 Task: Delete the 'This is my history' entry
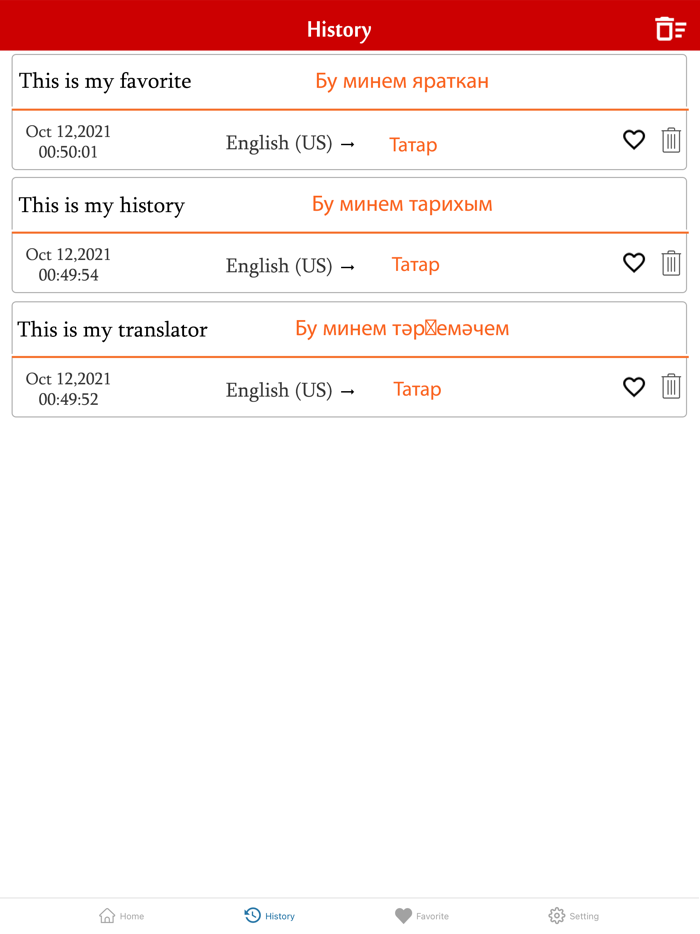click(x=670, y=263)
